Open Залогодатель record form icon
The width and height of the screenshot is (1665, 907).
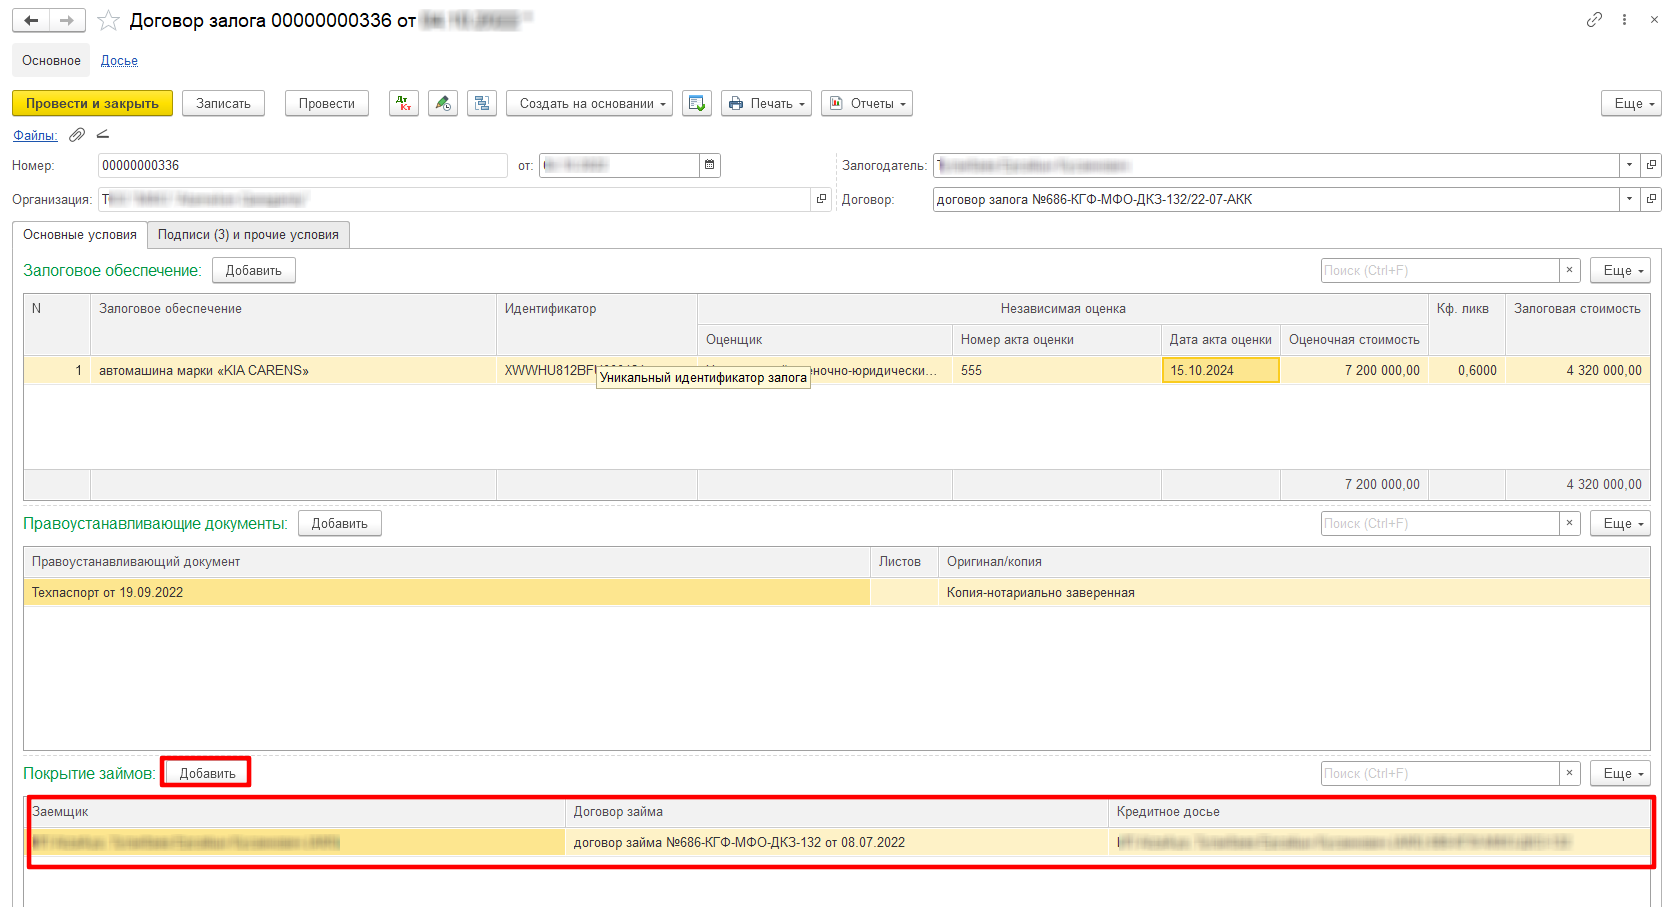click(x=1651, y=165)
